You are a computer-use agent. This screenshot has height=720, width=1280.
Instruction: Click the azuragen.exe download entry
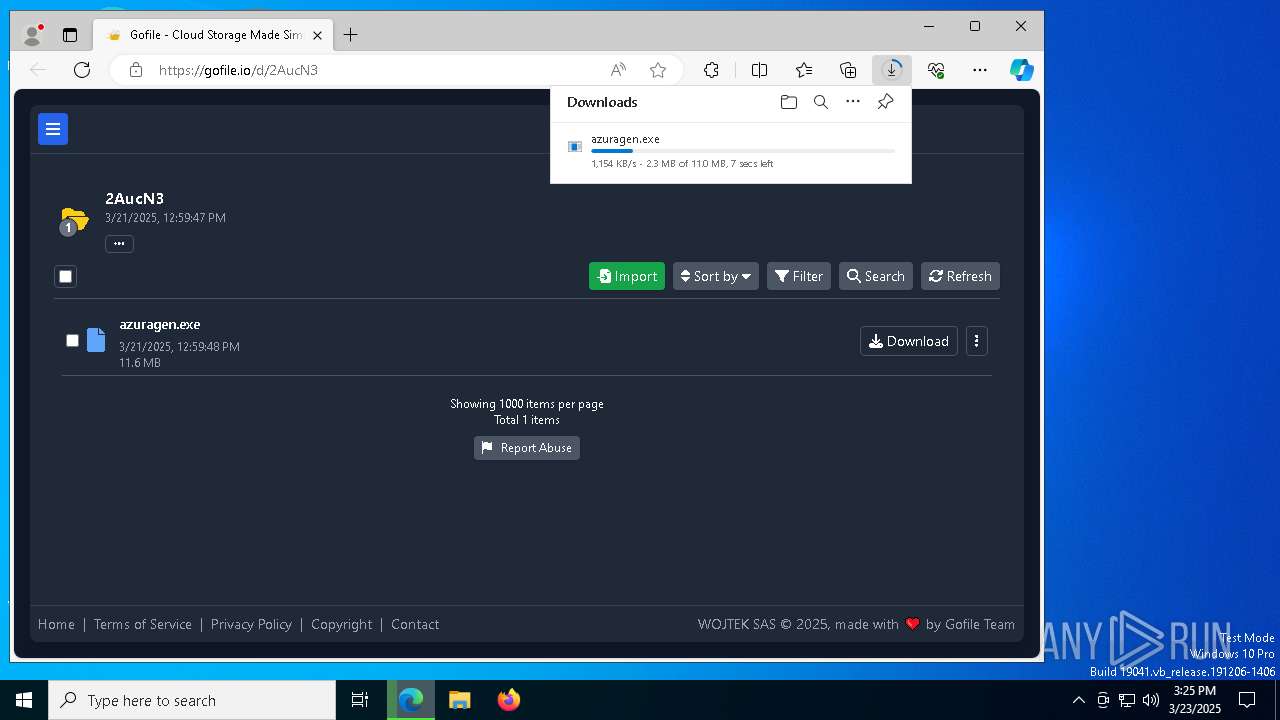tap(731, 151)
